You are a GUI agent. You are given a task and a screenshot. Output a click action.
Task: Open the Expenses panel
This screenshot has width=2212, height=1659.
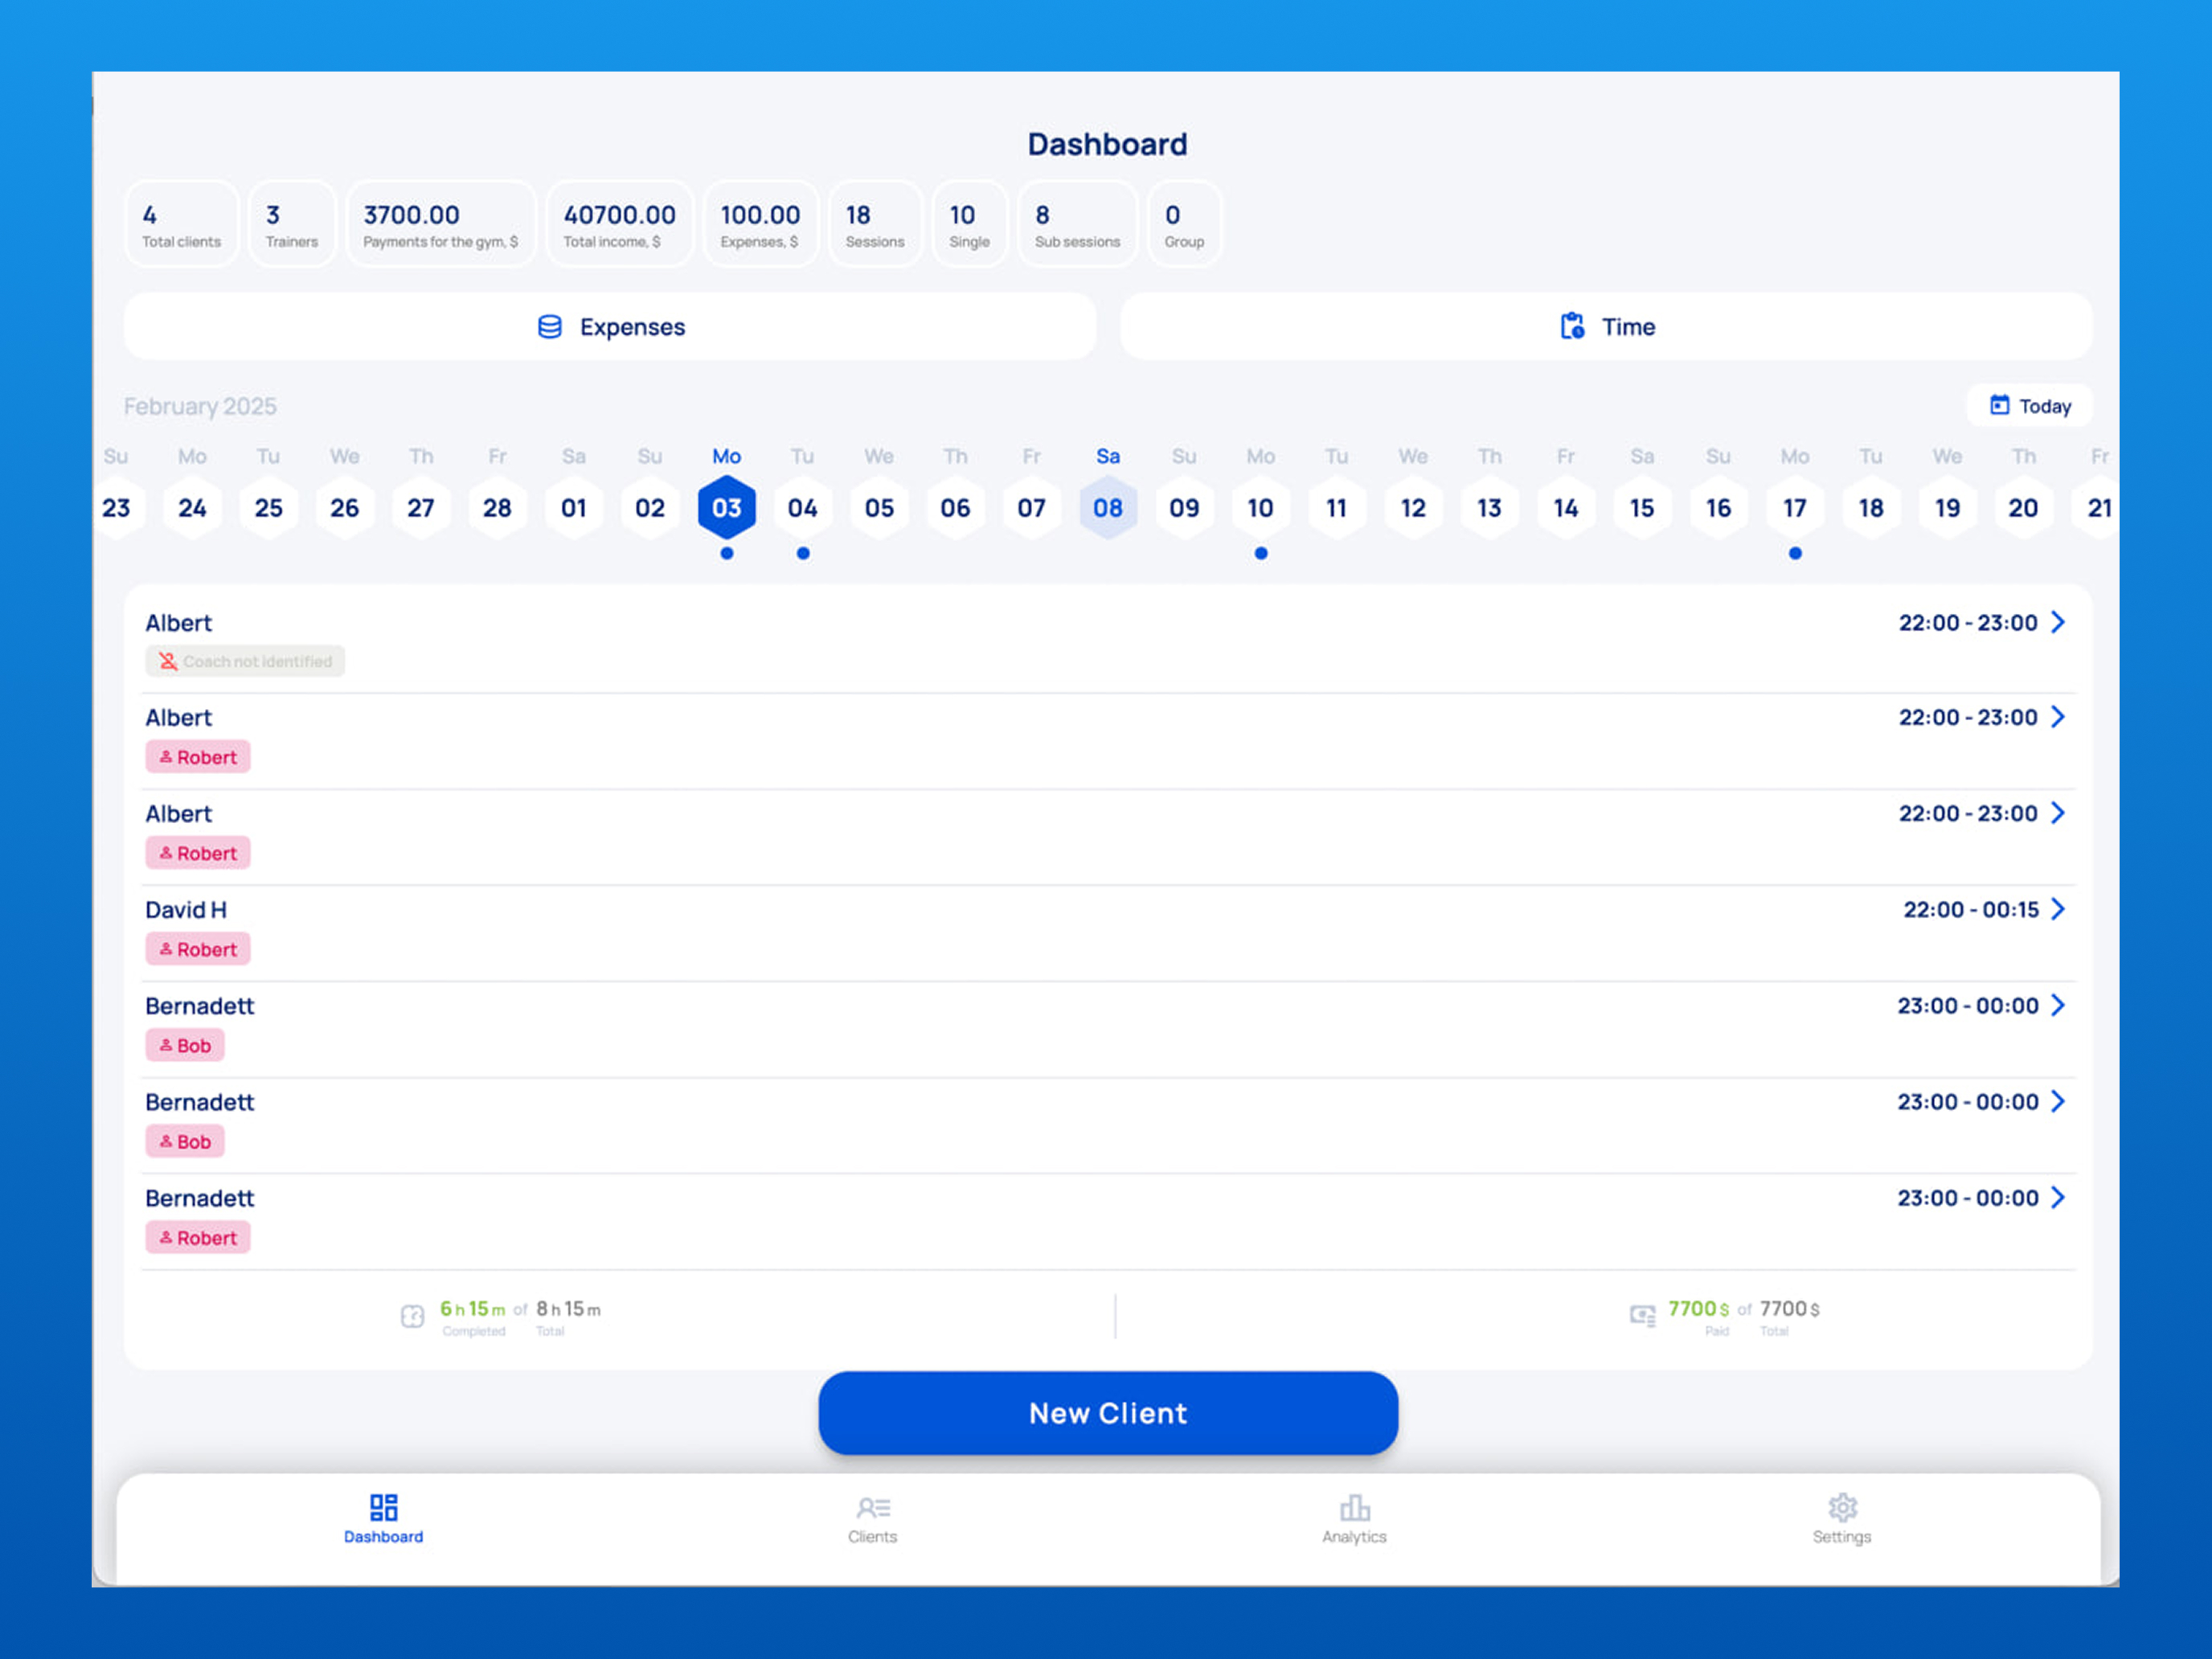610,327
